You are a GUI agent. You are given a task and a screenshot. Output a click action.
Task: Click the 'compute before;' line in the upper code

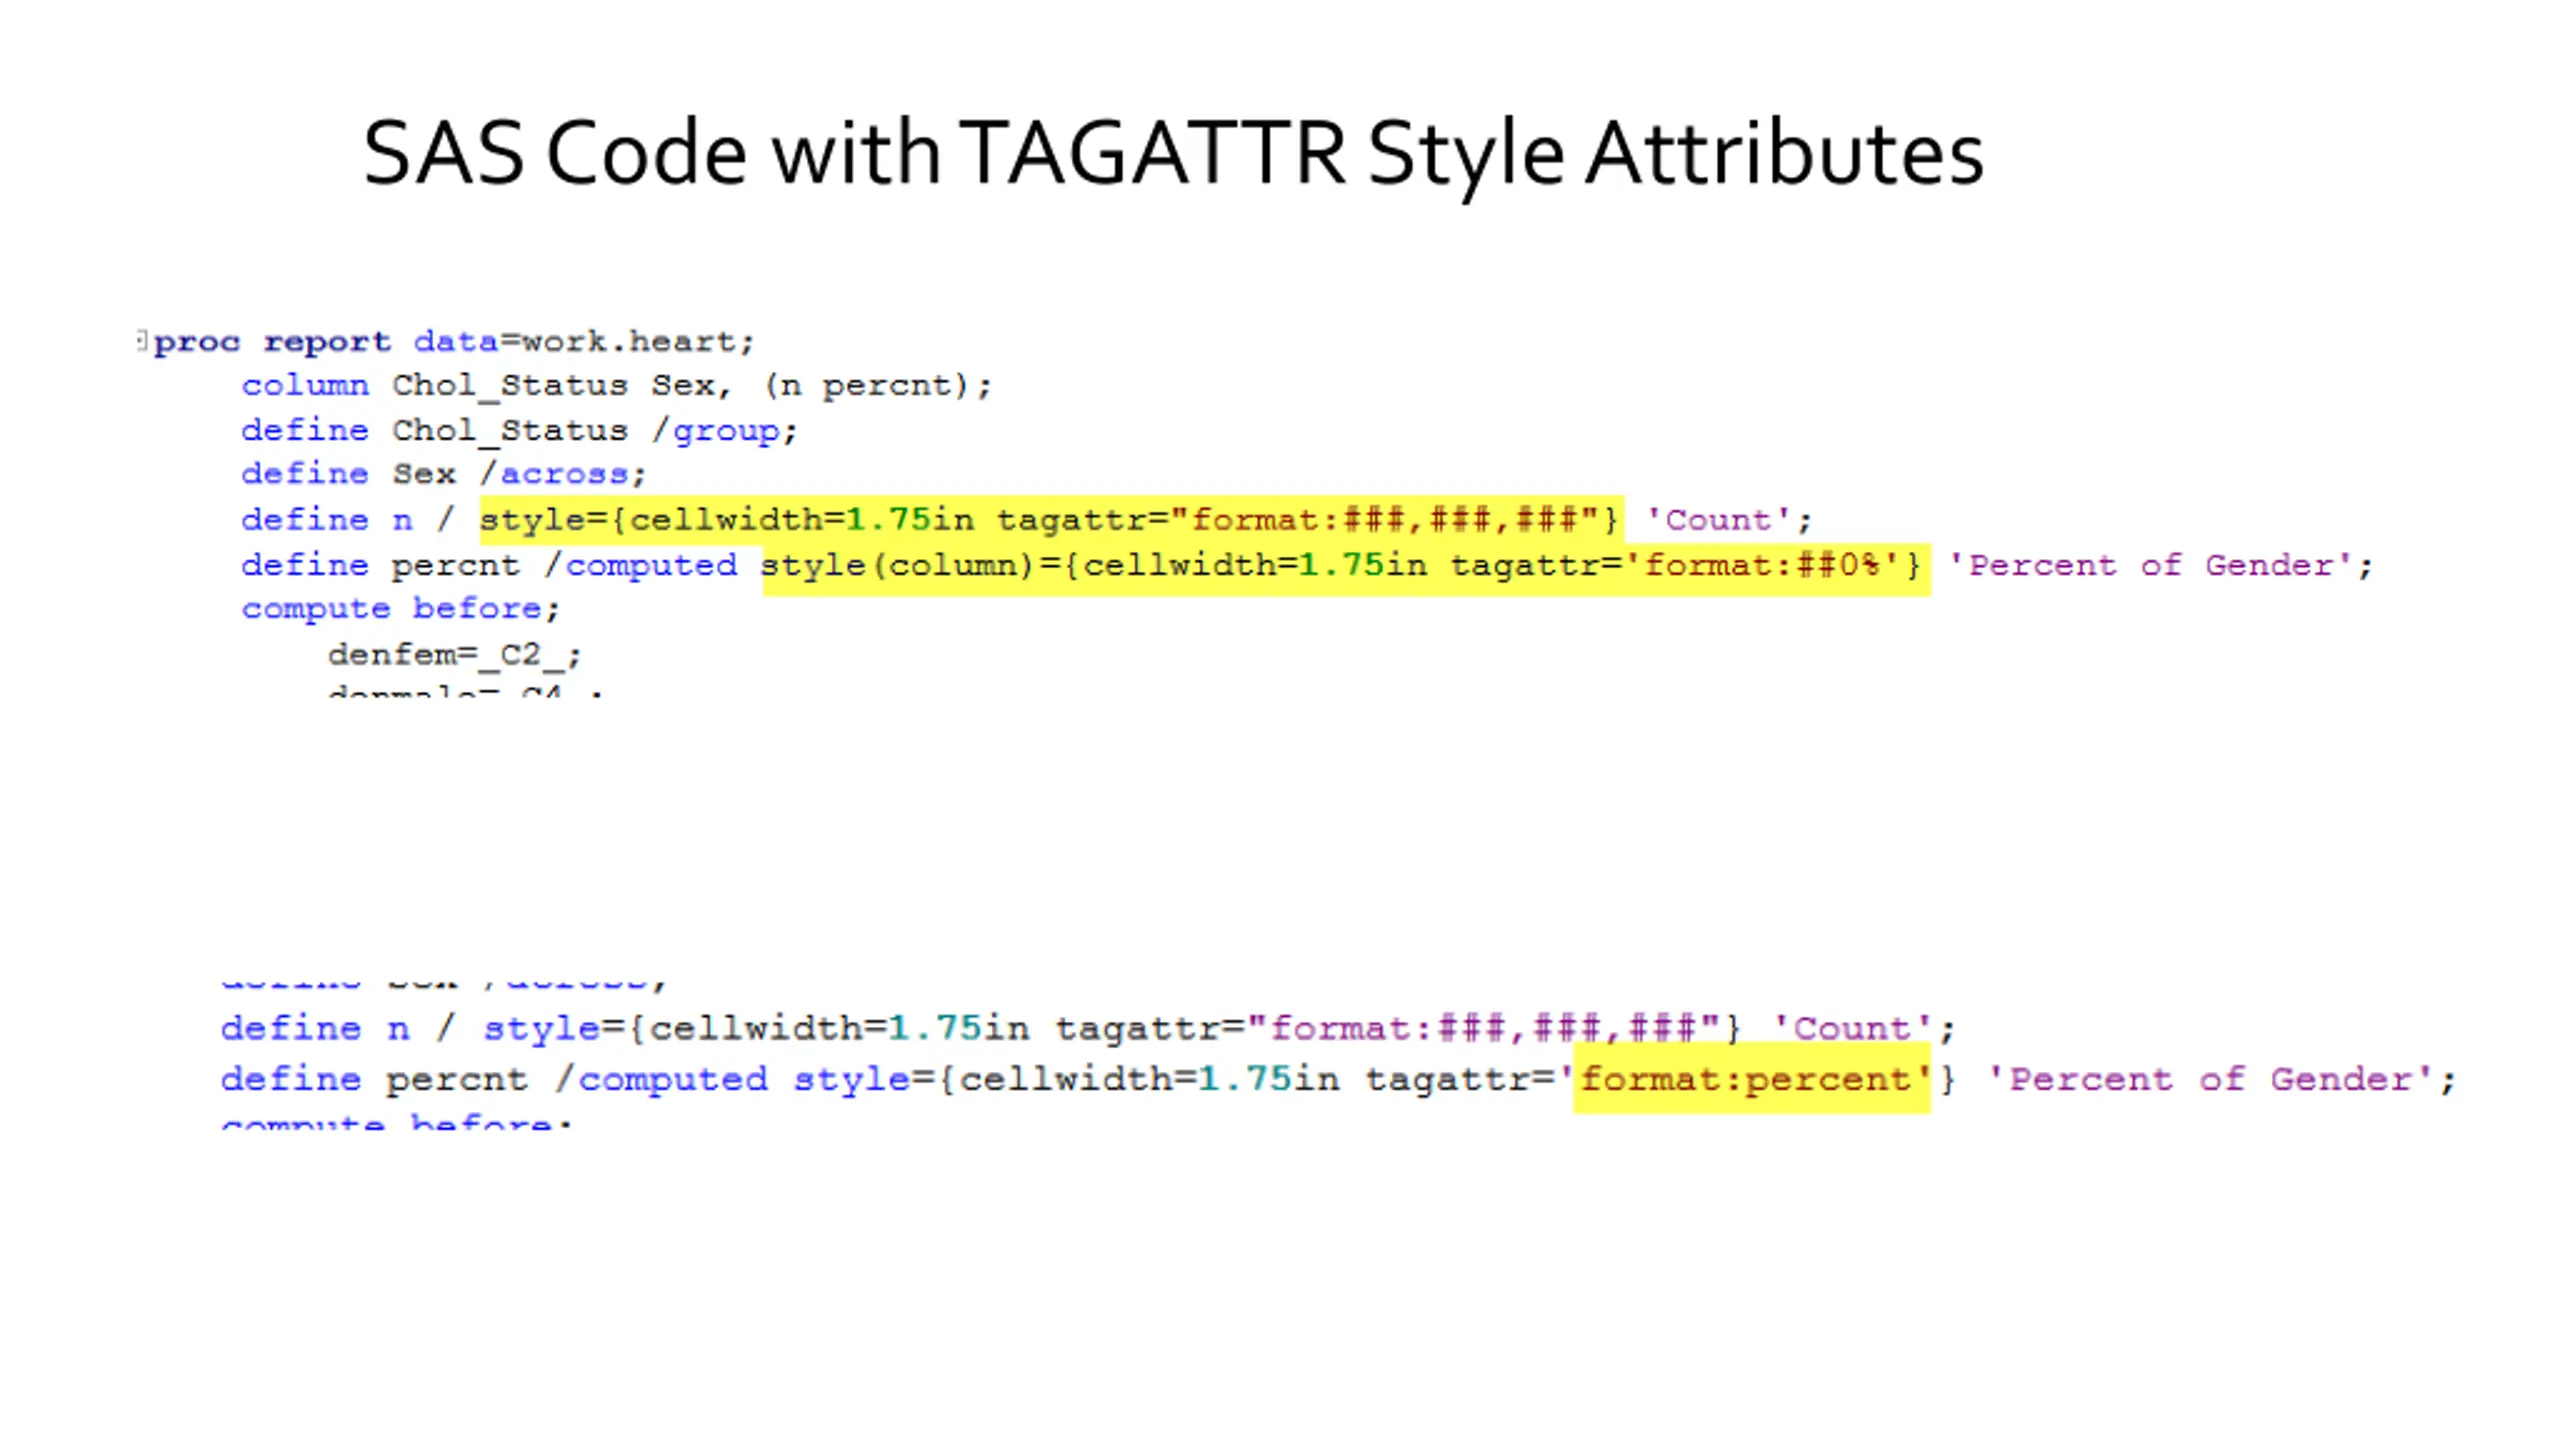(401, 609)
